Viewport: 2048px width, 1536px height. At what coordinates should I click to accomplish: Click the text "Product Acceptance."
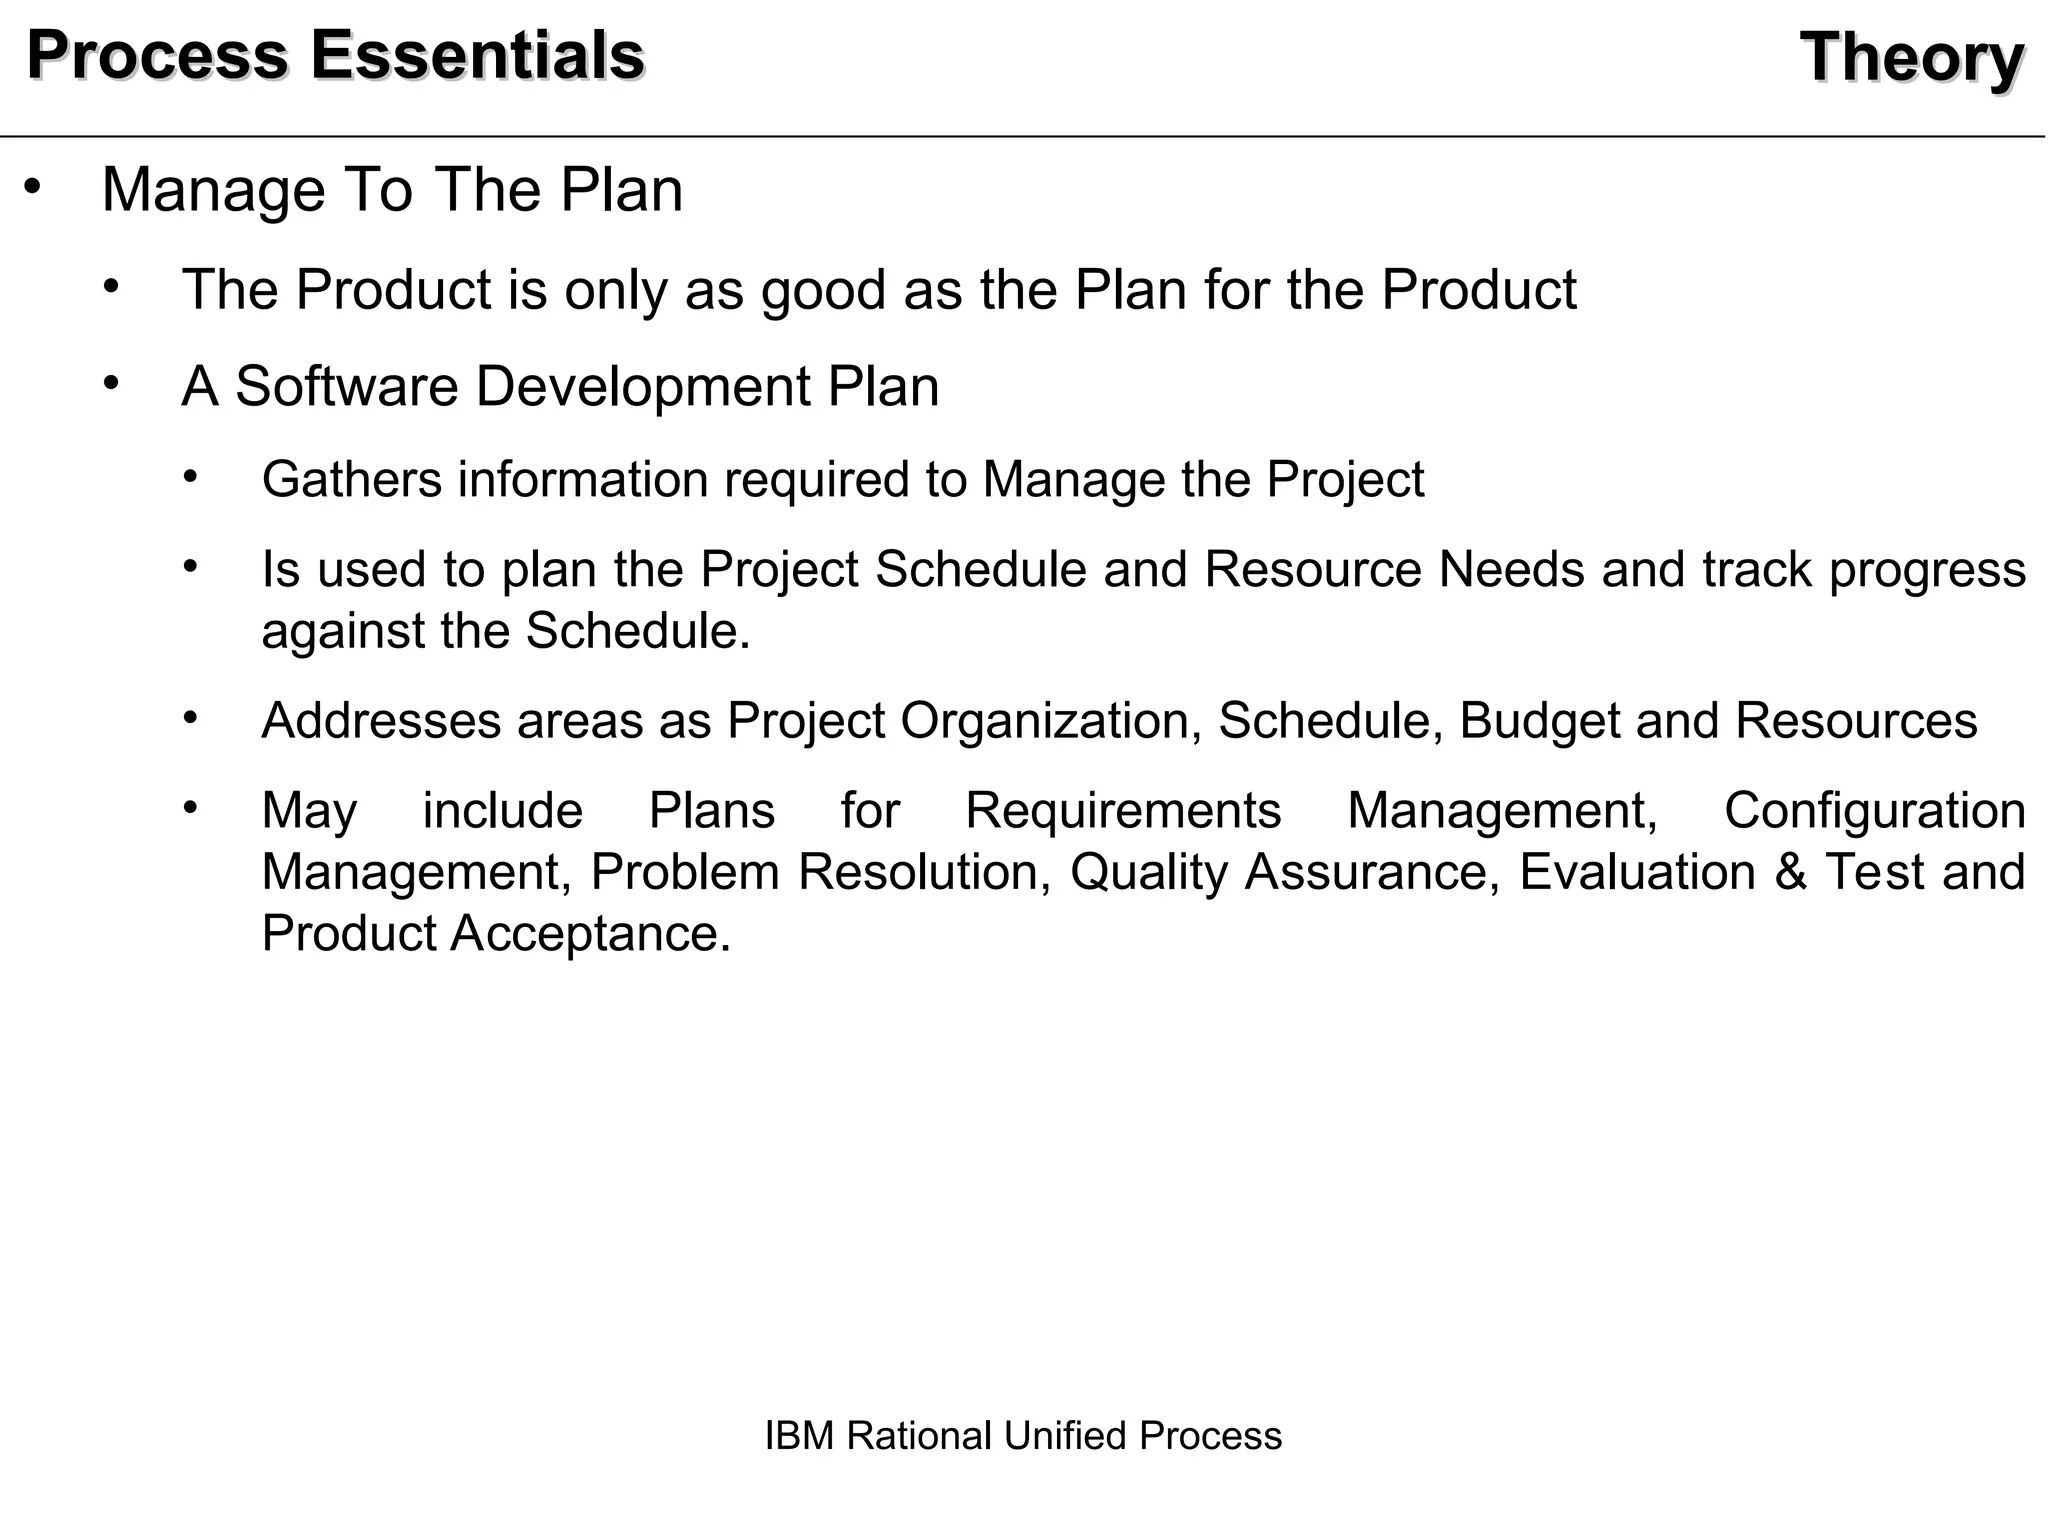[x=496, y=933]
